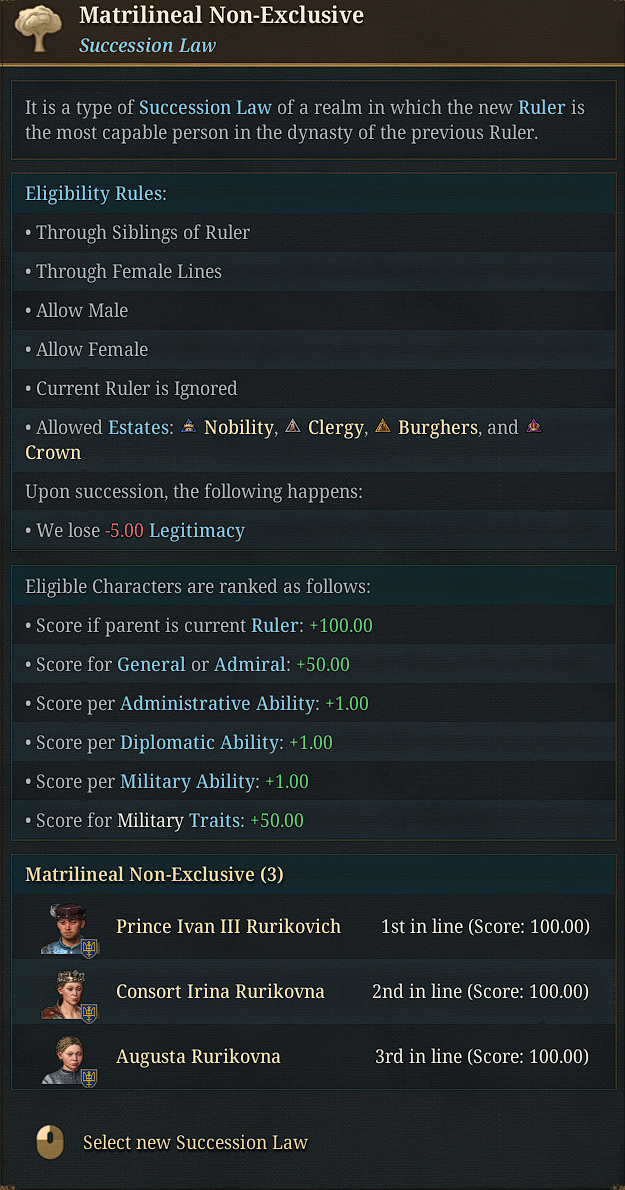This screenshot has width=625, height=1190.
Task: Open Consort Irina Rurikovna's portrait
Action: click(x=69, y=991)
